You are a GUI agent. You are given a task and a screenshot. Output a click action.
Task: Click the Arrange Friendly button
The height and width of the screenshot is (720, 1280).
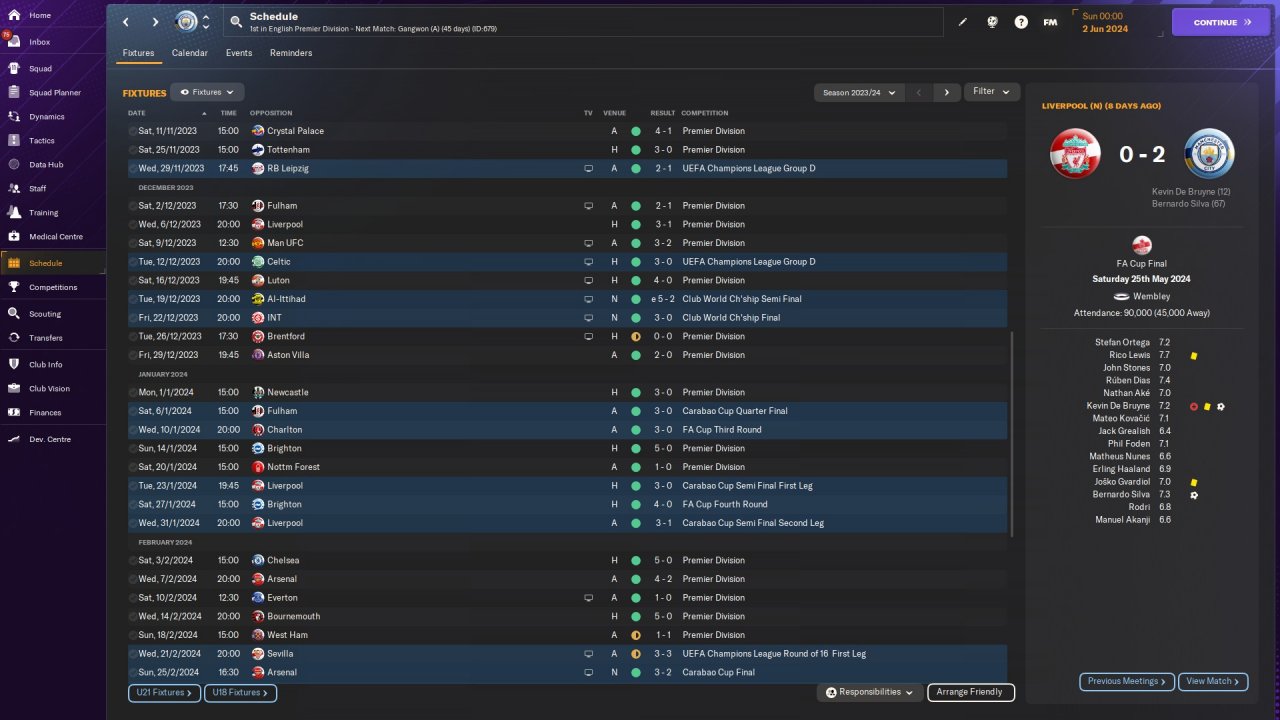[971, 692]
